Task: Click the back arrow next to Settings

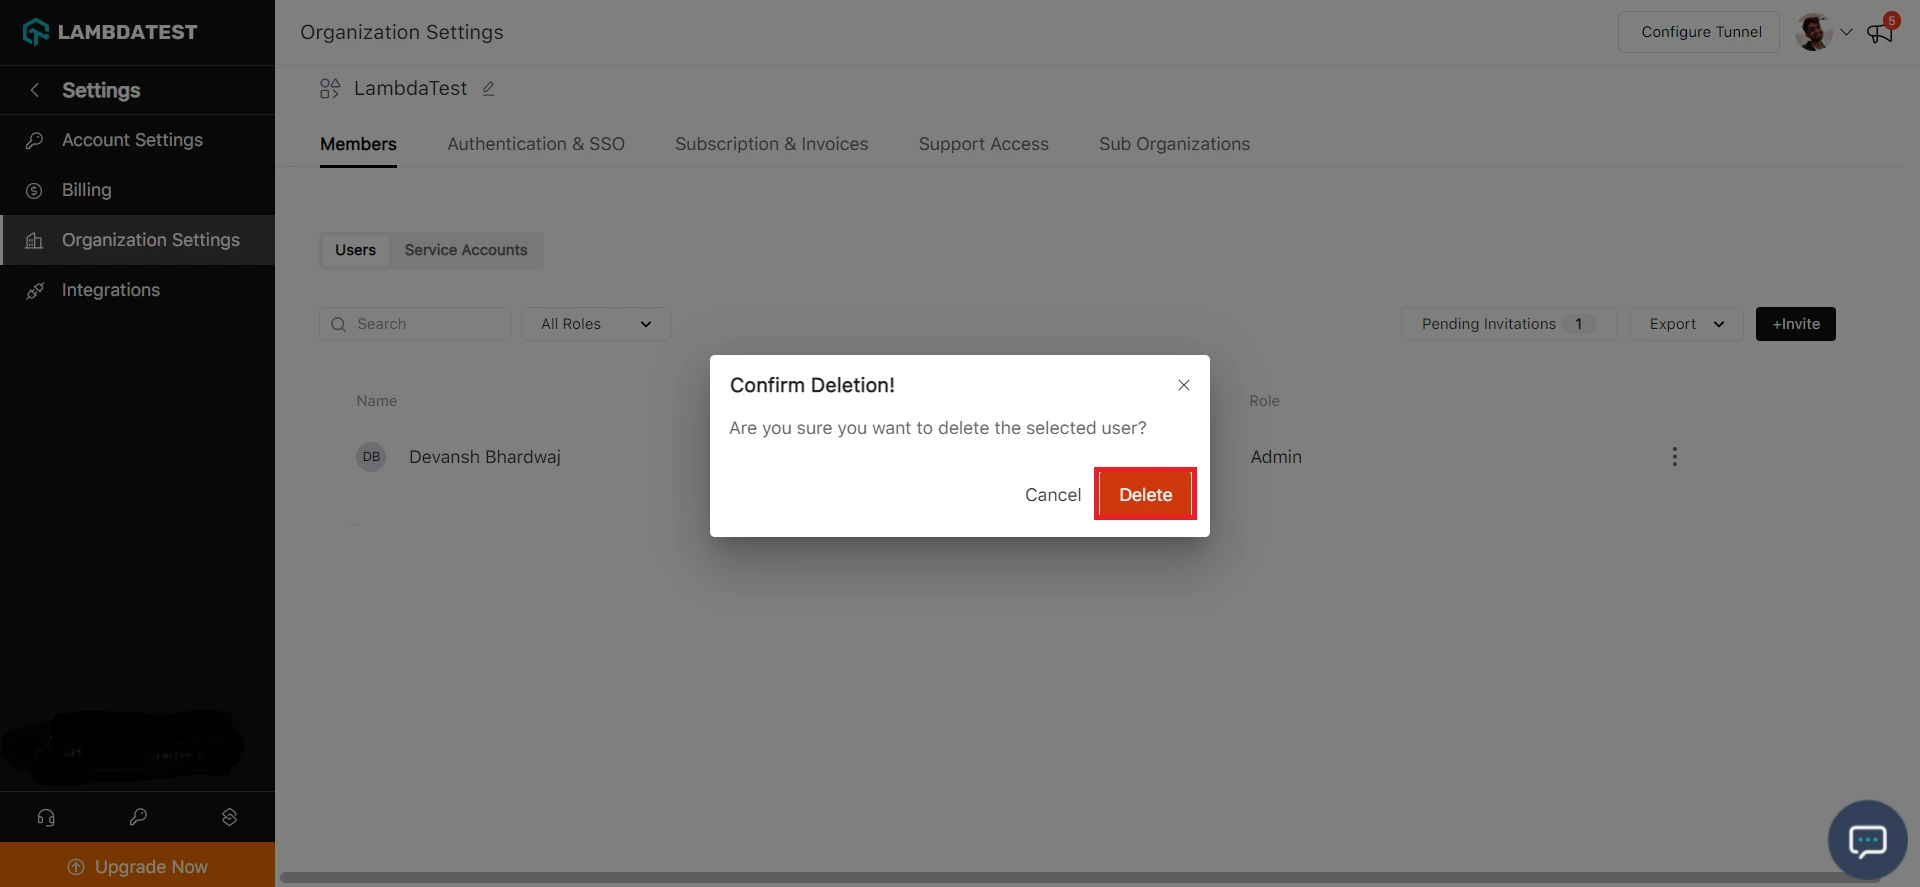Action: point(35,90)
